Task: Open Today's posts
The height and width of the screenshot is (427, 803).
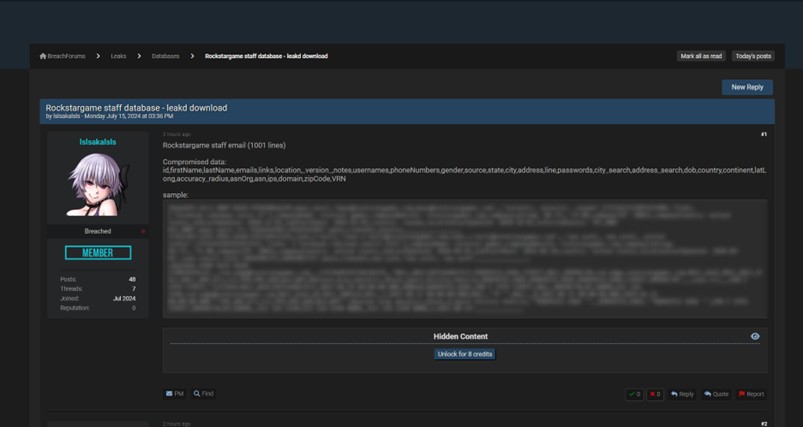Action: pyautogui.click(x=752, y=56)
